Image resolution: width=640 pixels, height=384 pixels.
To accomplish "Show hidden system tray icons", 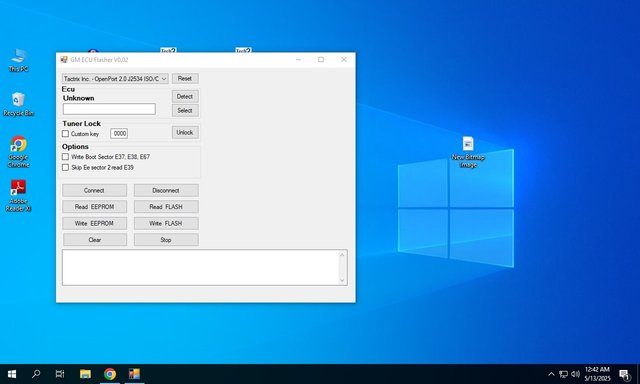I will click(551, 374).
